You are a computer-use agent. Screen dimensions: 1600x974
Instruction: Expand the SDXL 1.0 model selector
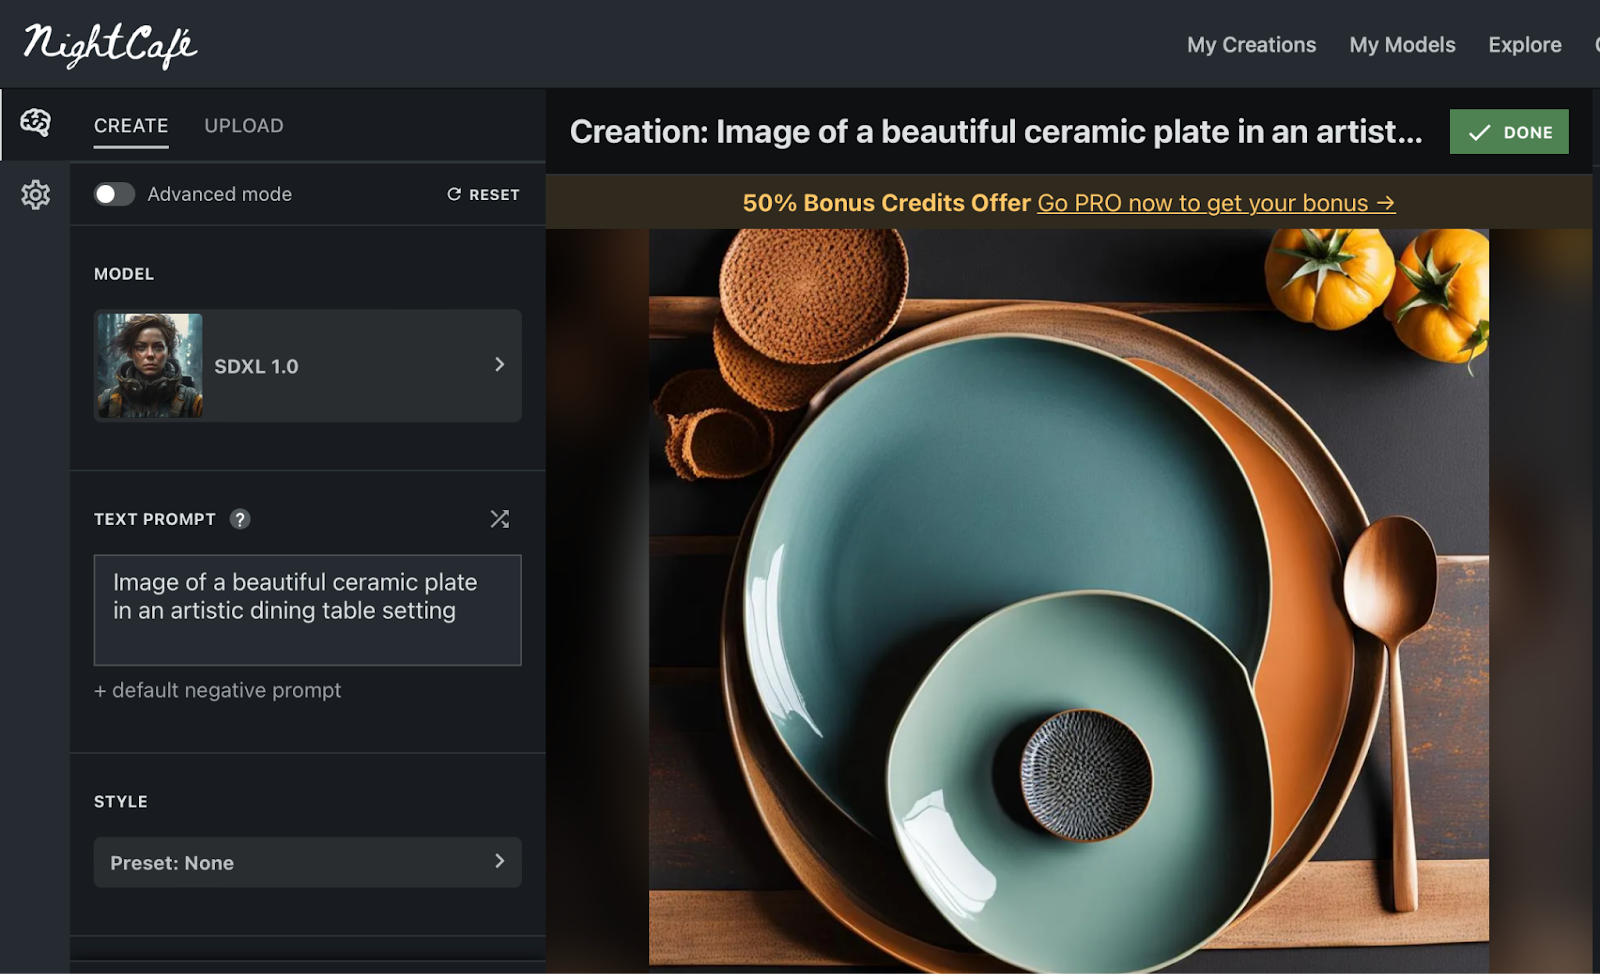[308, 365]
